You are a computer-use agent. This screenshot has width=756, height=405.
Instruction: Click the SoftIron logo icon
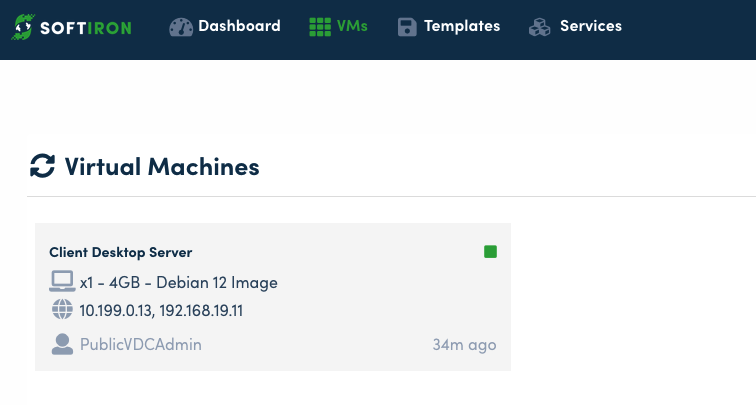click(x=22, y=27)
